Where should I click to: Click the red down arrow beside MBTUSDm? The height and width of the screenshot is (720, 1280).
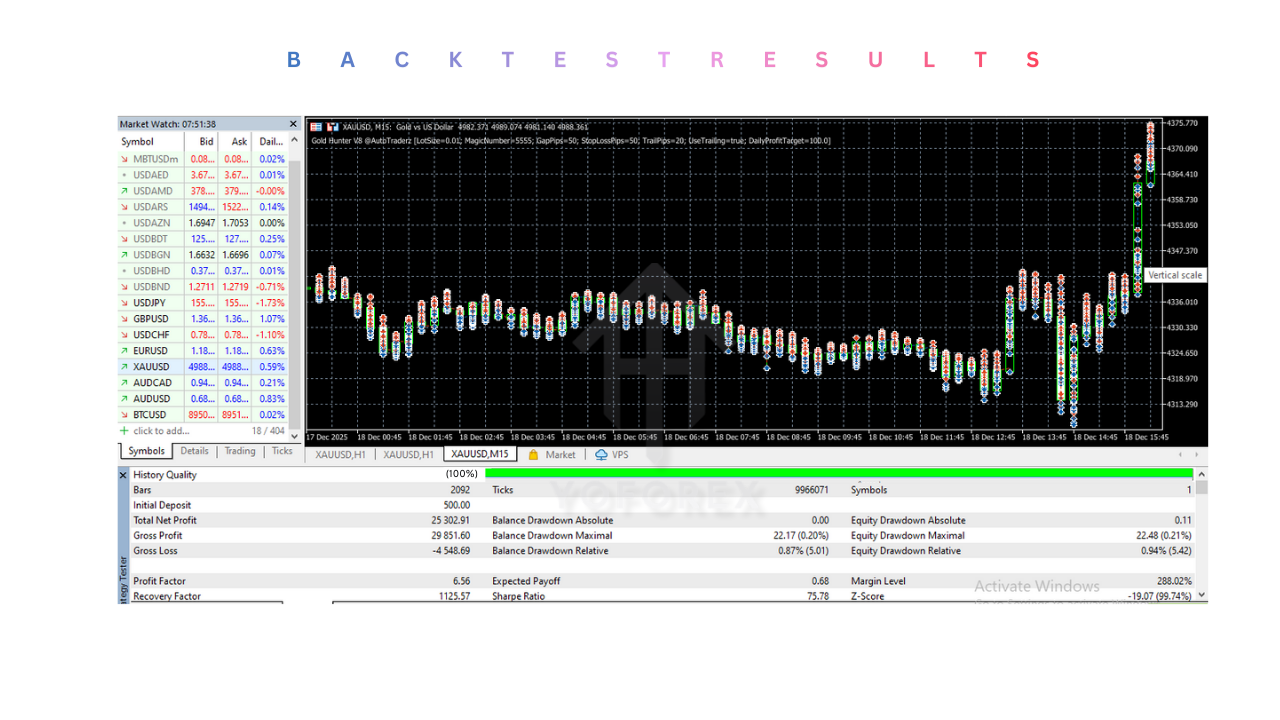pyautogui.click(x=124, y=159)
